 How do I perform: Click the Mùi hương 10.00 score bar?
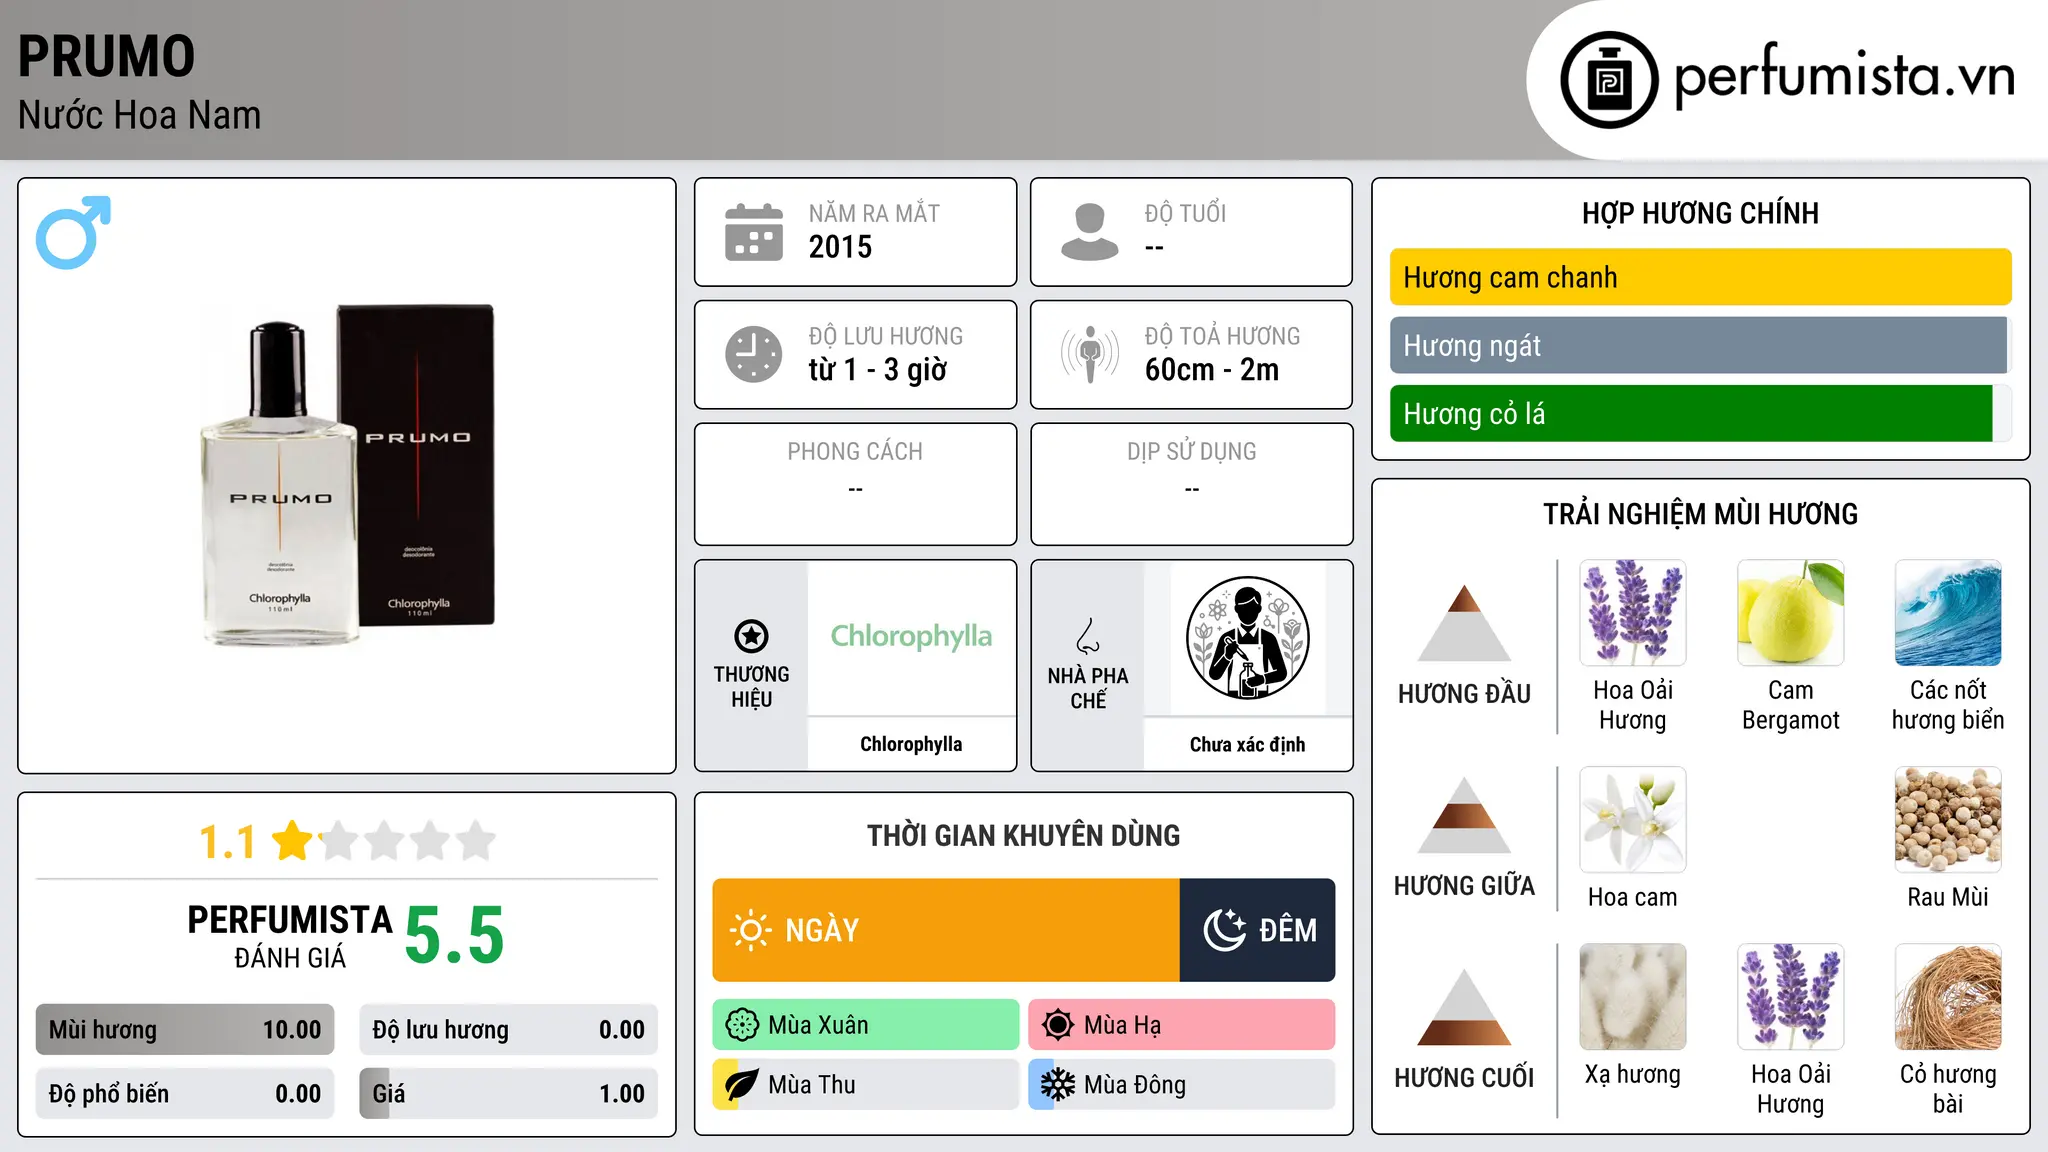click(x=185, y=1030)
